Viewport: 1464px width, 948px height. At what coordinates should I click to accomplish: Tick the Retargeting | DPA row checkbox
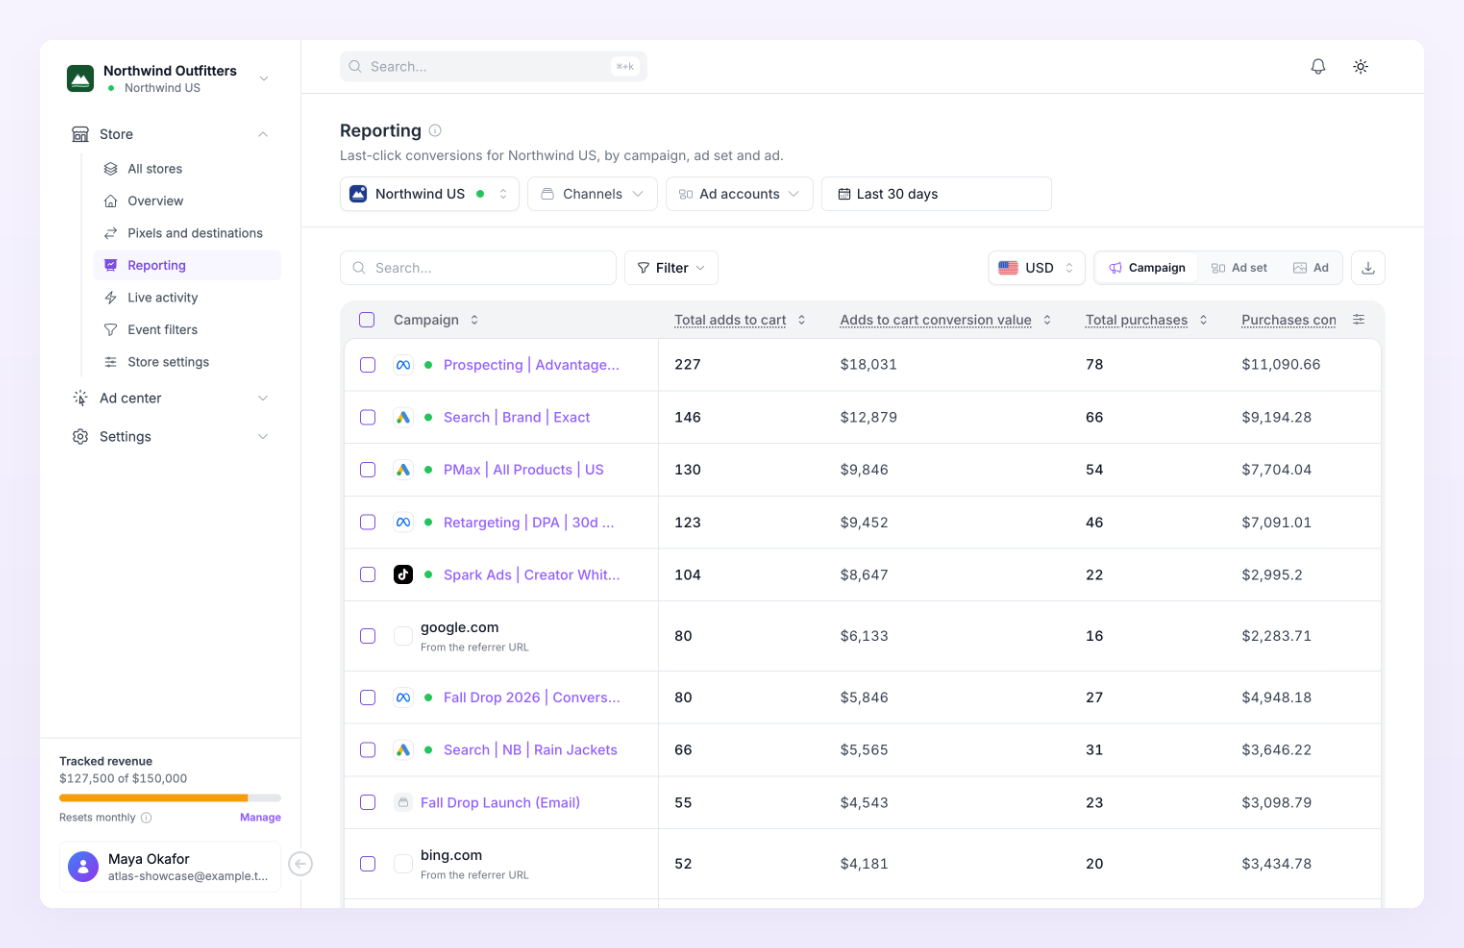coord(368,522)
